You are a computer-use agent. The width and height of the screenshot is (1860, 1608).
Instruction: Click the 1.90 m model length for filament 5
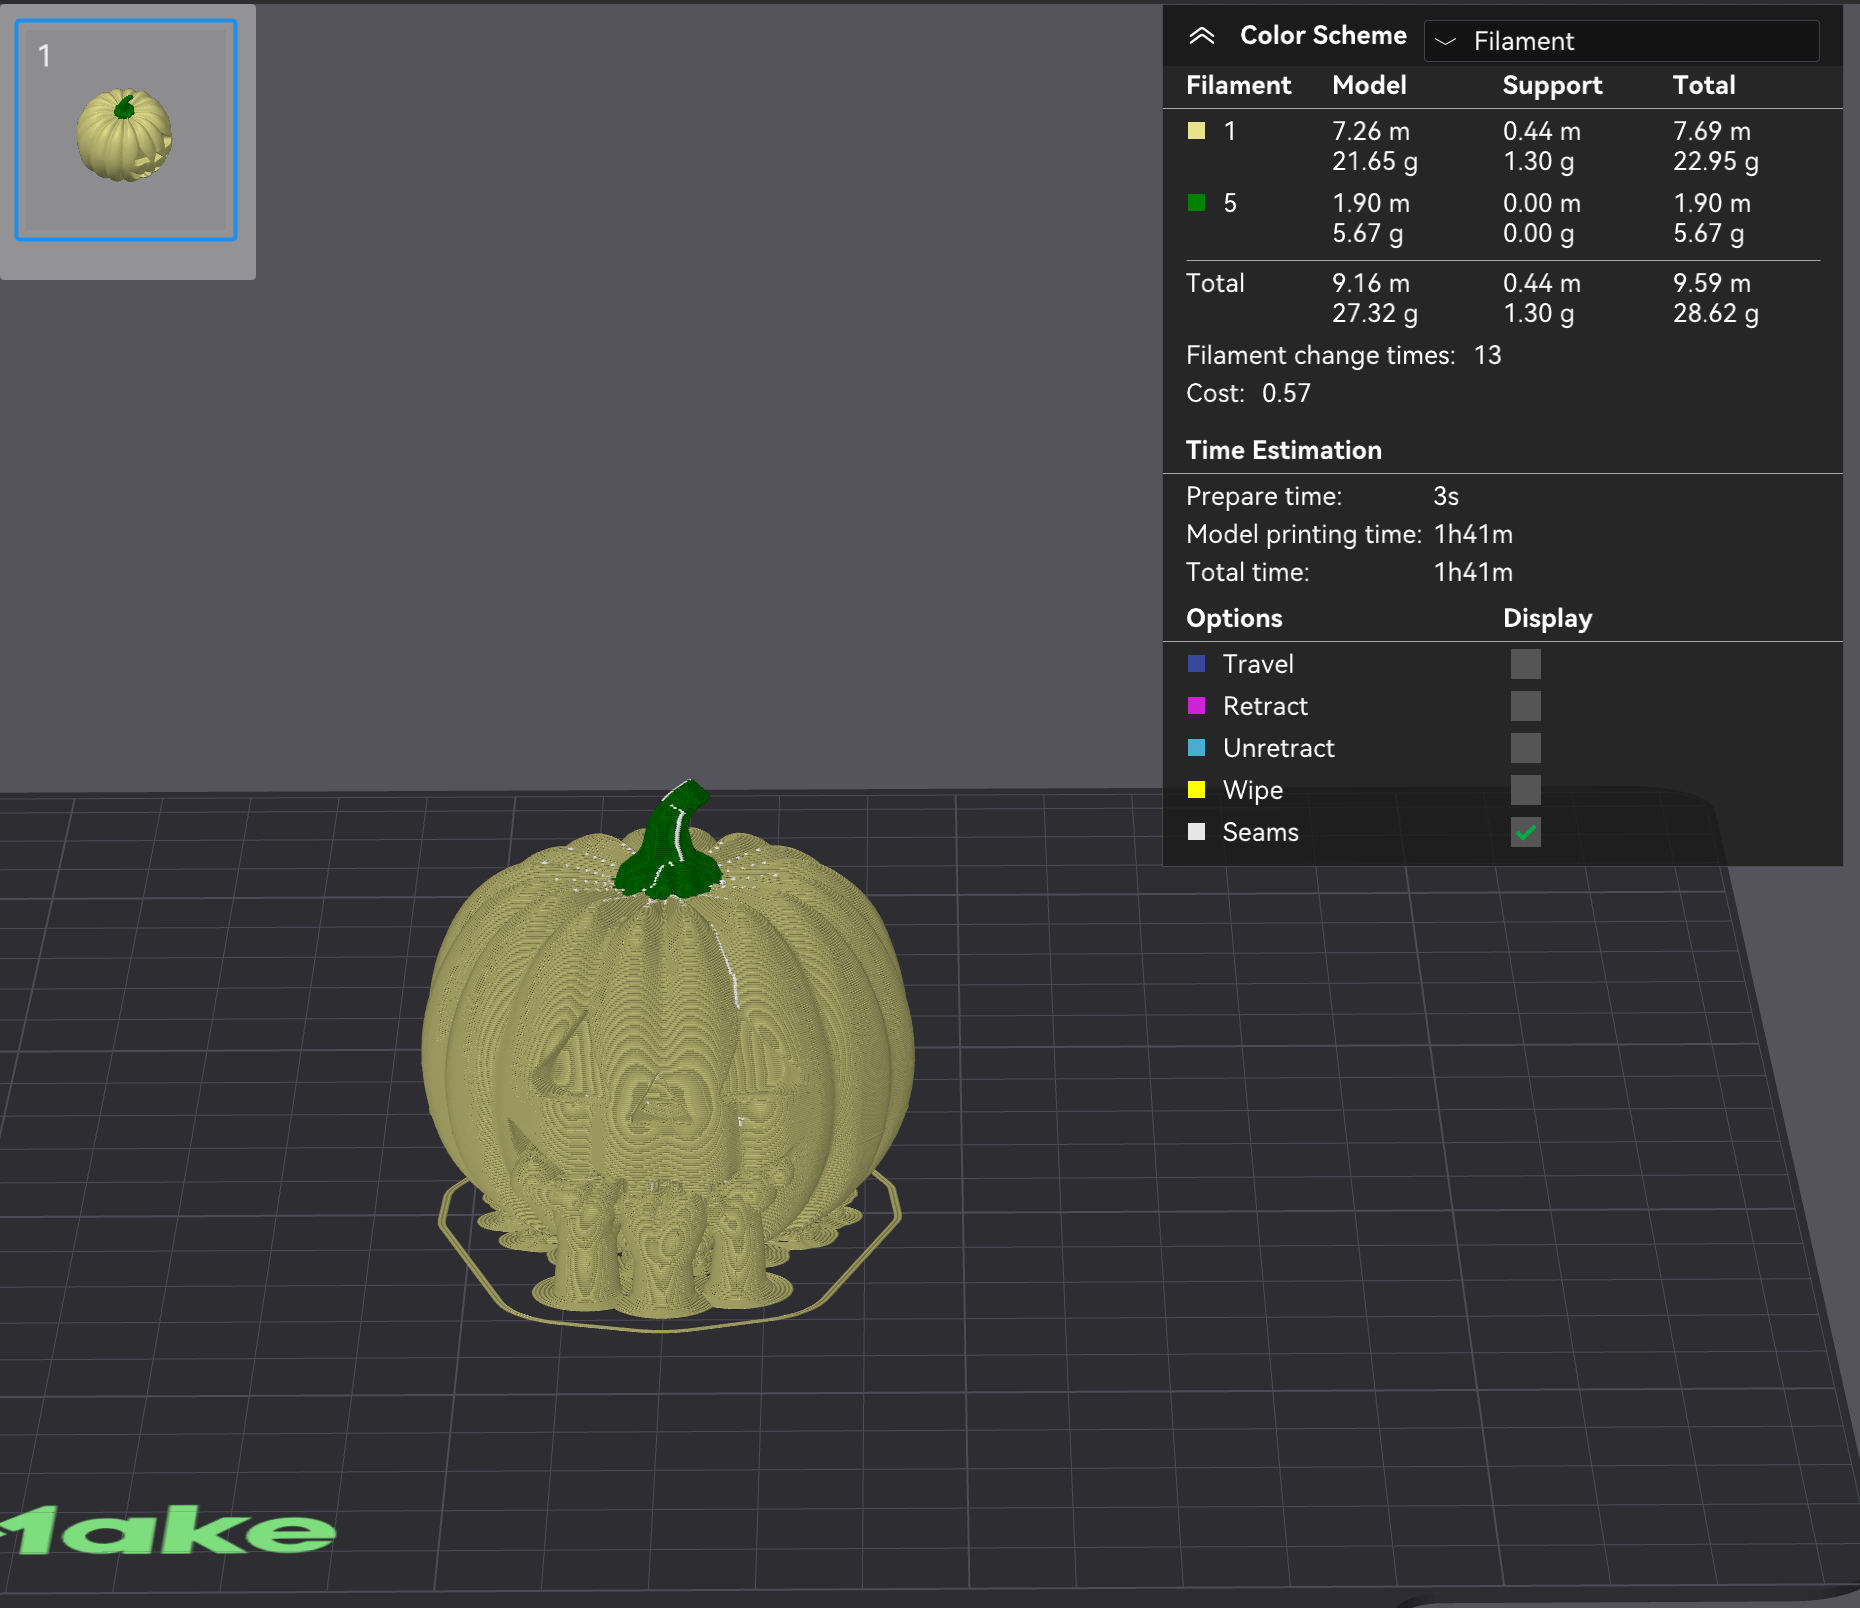point(1370,203)
